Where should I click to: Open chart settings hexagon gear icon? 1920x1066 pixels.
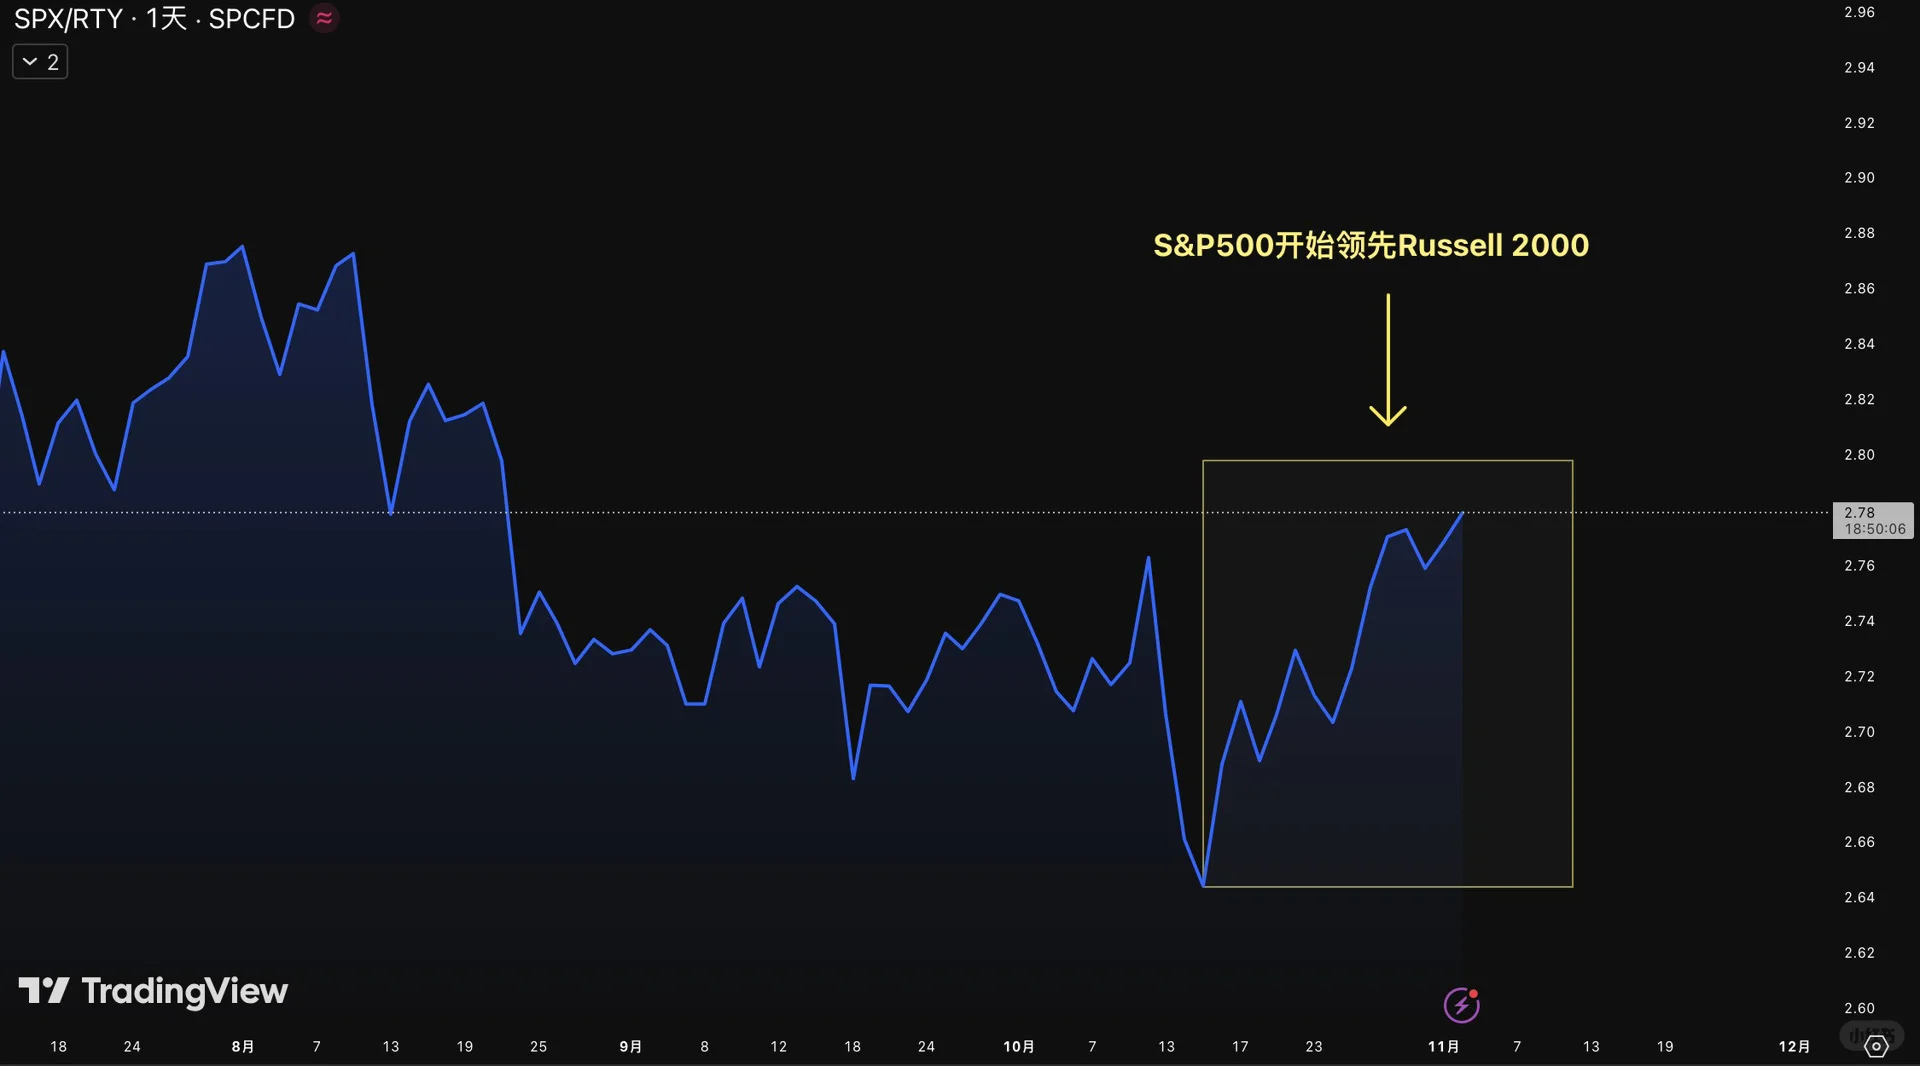tap(1876, 1046)
